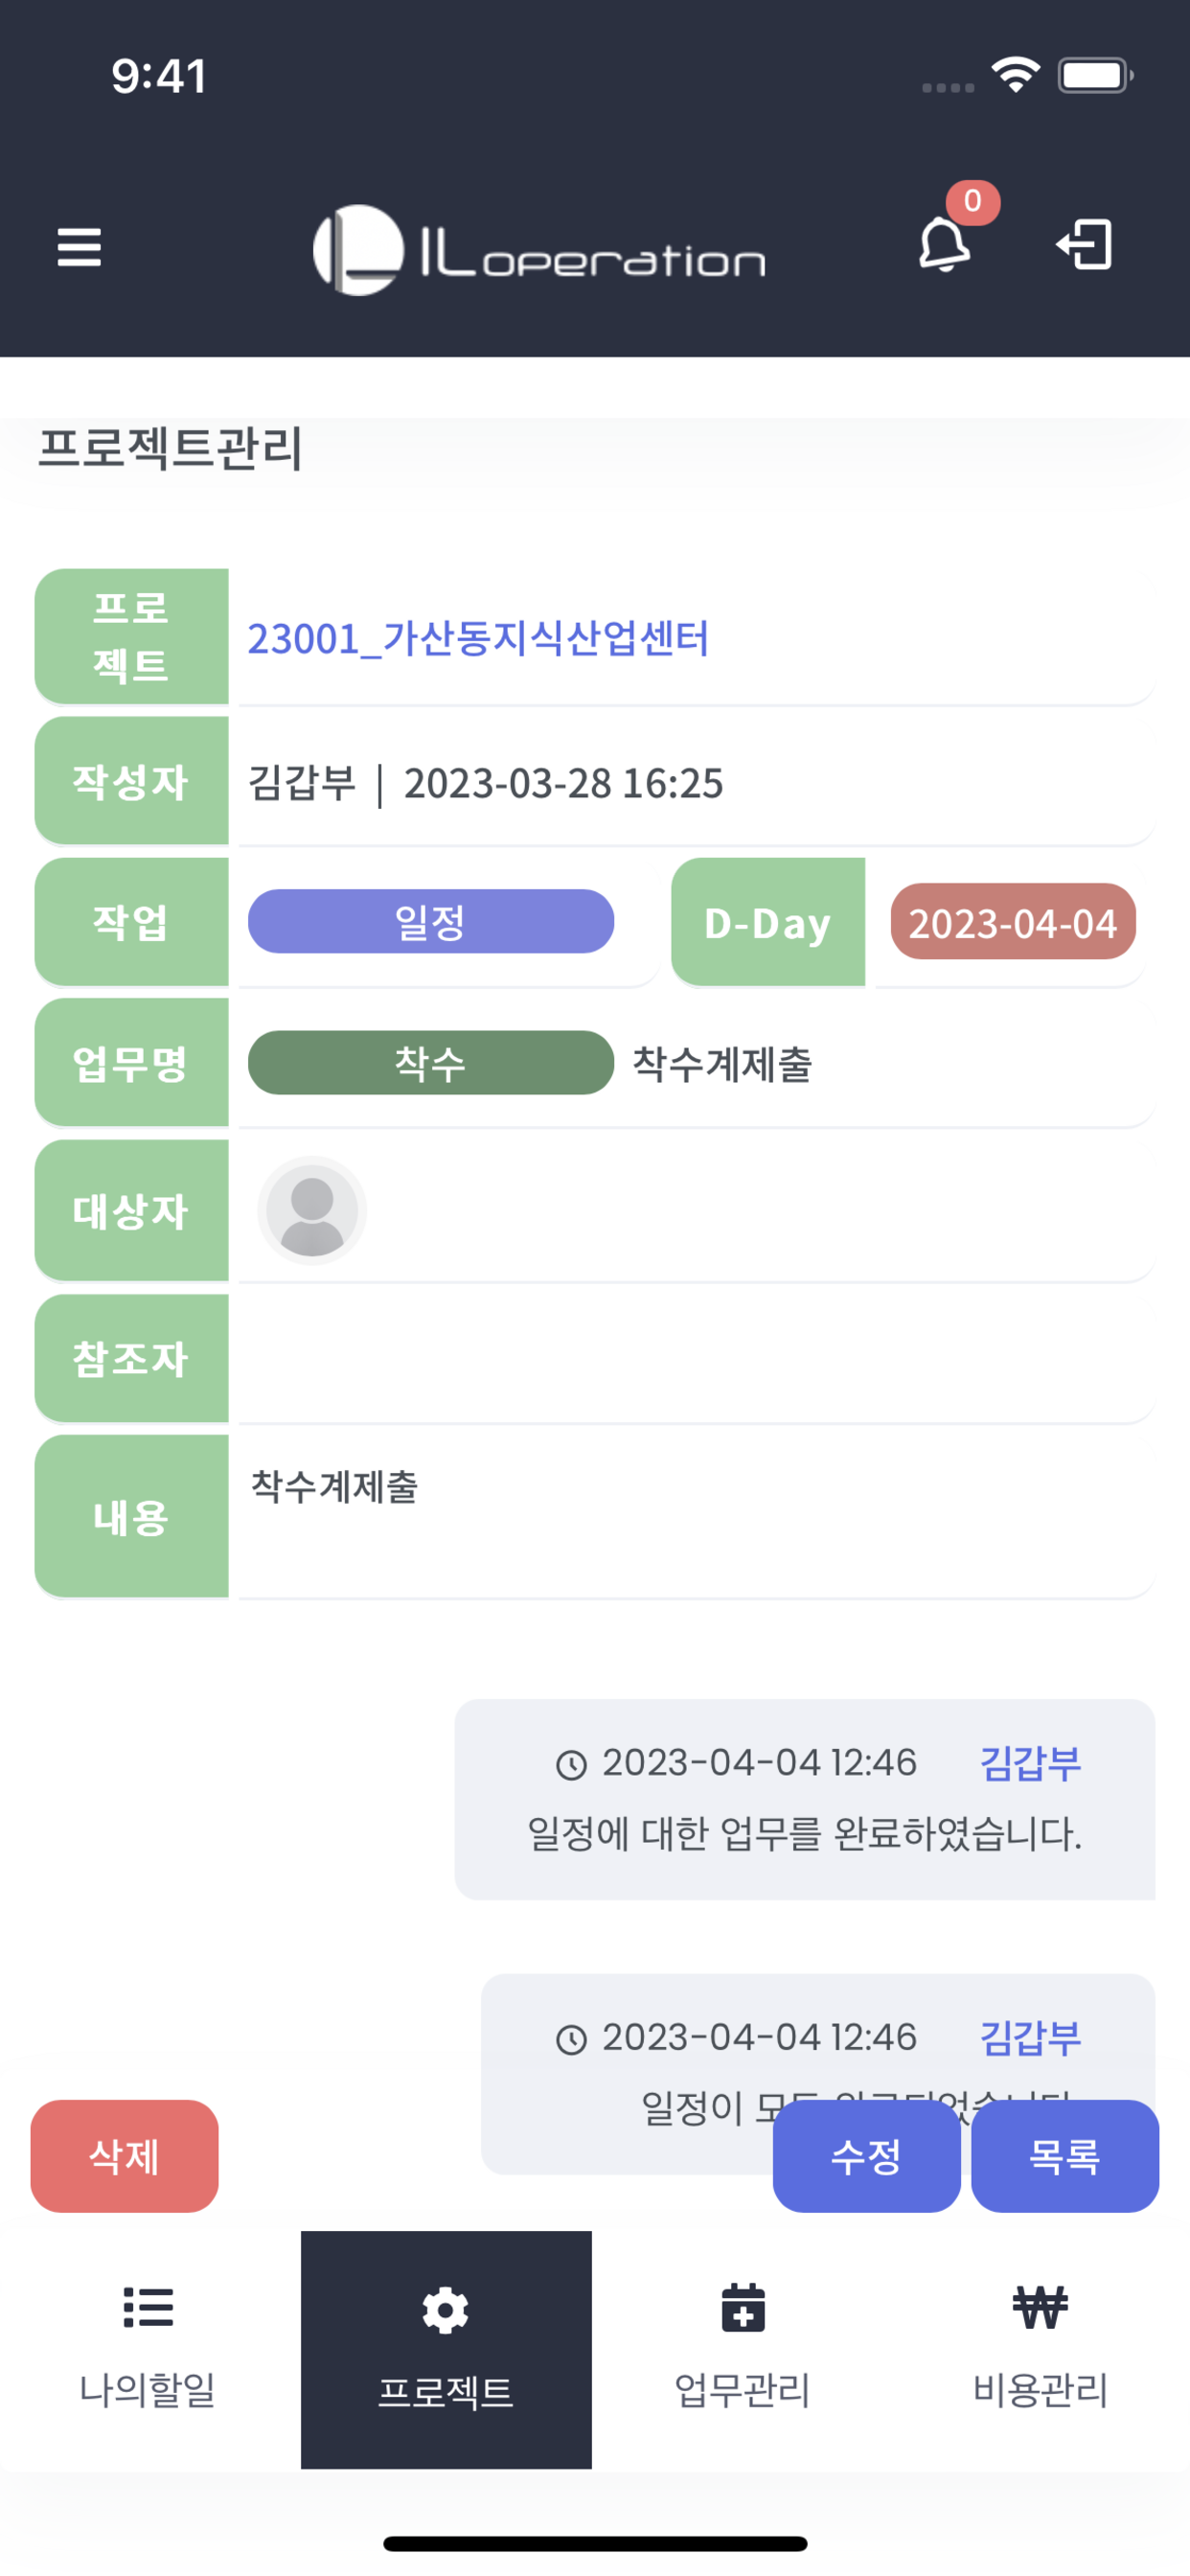Open the 23001_가산동지식산업센터 project link
This screenshot has width=1190, height=2576.
478,638
